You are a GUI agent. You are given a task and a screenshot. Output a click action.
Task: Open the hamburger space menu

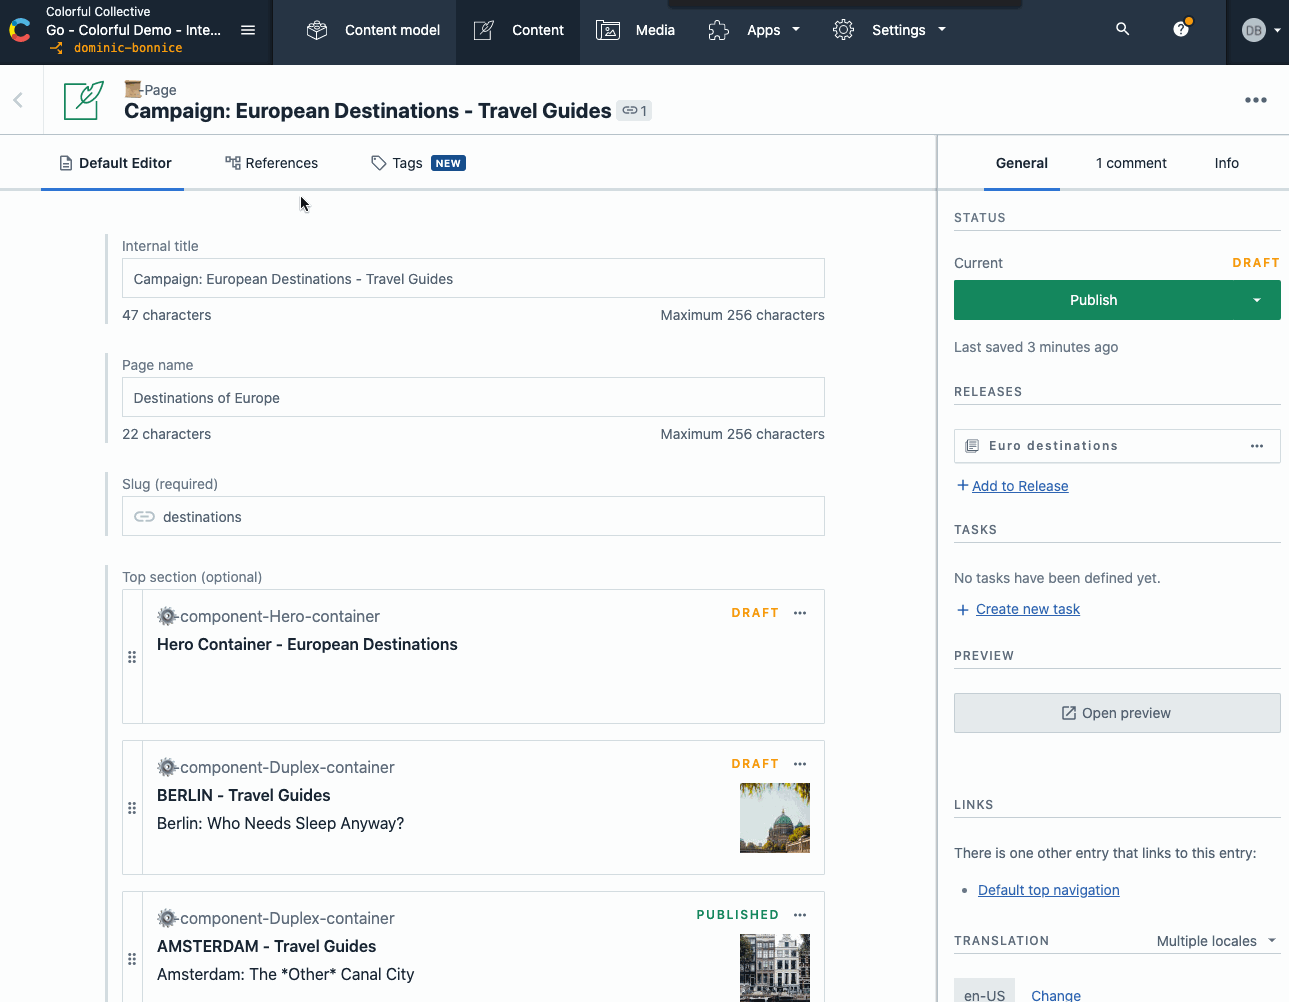[248, 30]
